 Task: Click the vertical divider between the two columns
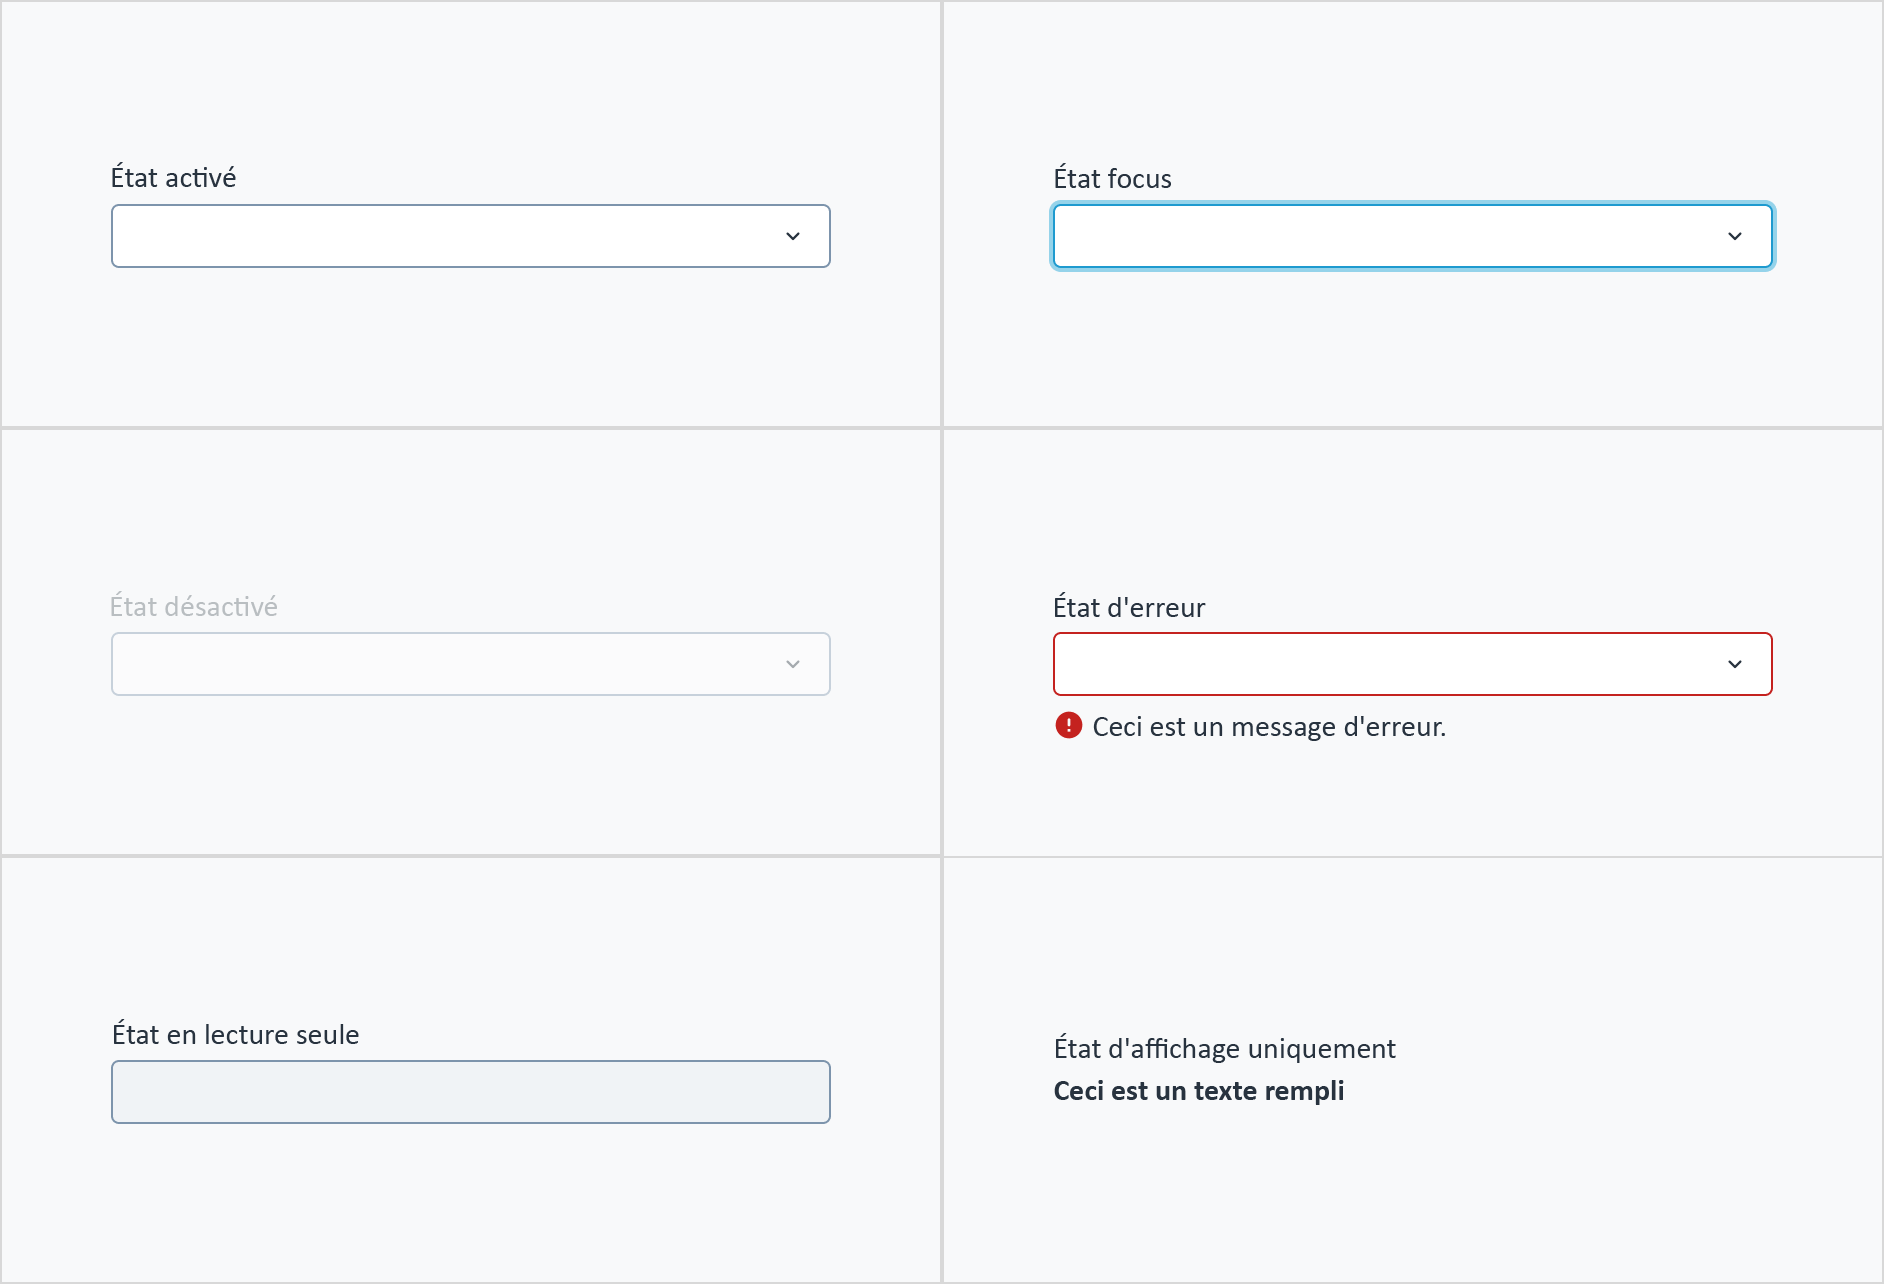pyautogui.click(x=941, y=642)
